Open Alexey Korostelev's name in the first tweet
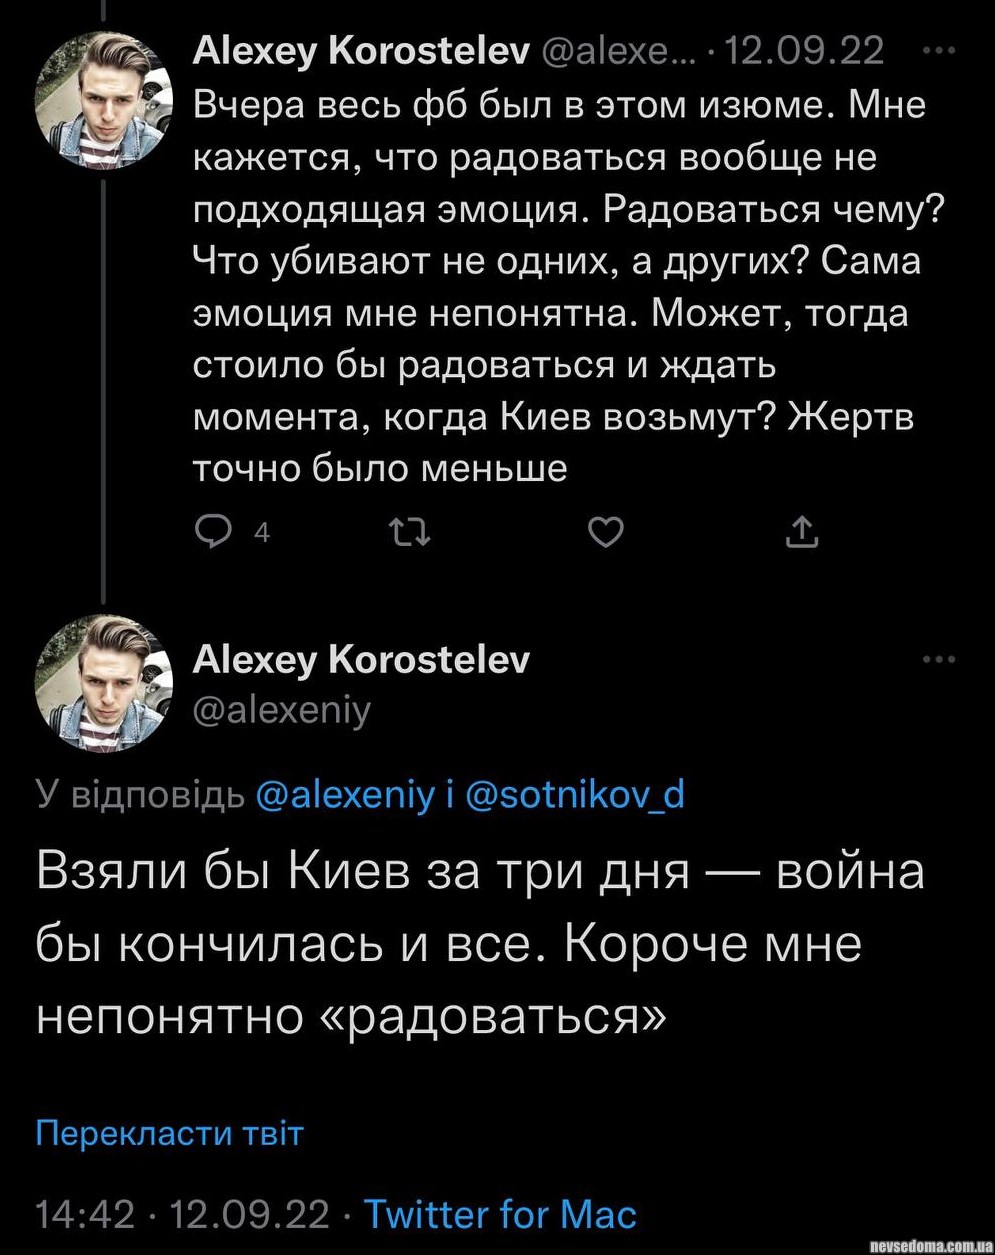This screenshot has height=1255, width=995. coord(360,50)
